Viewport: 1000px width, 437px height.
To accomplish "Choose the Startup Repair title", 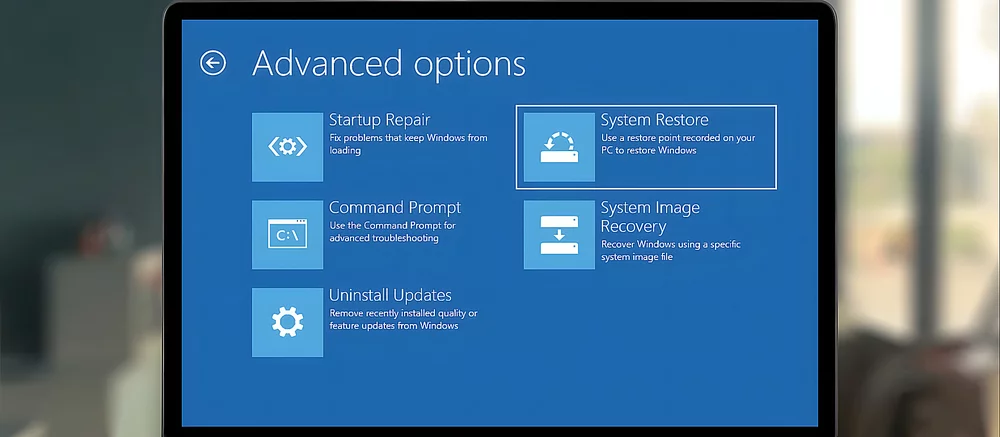I will (x=379, y=120).
